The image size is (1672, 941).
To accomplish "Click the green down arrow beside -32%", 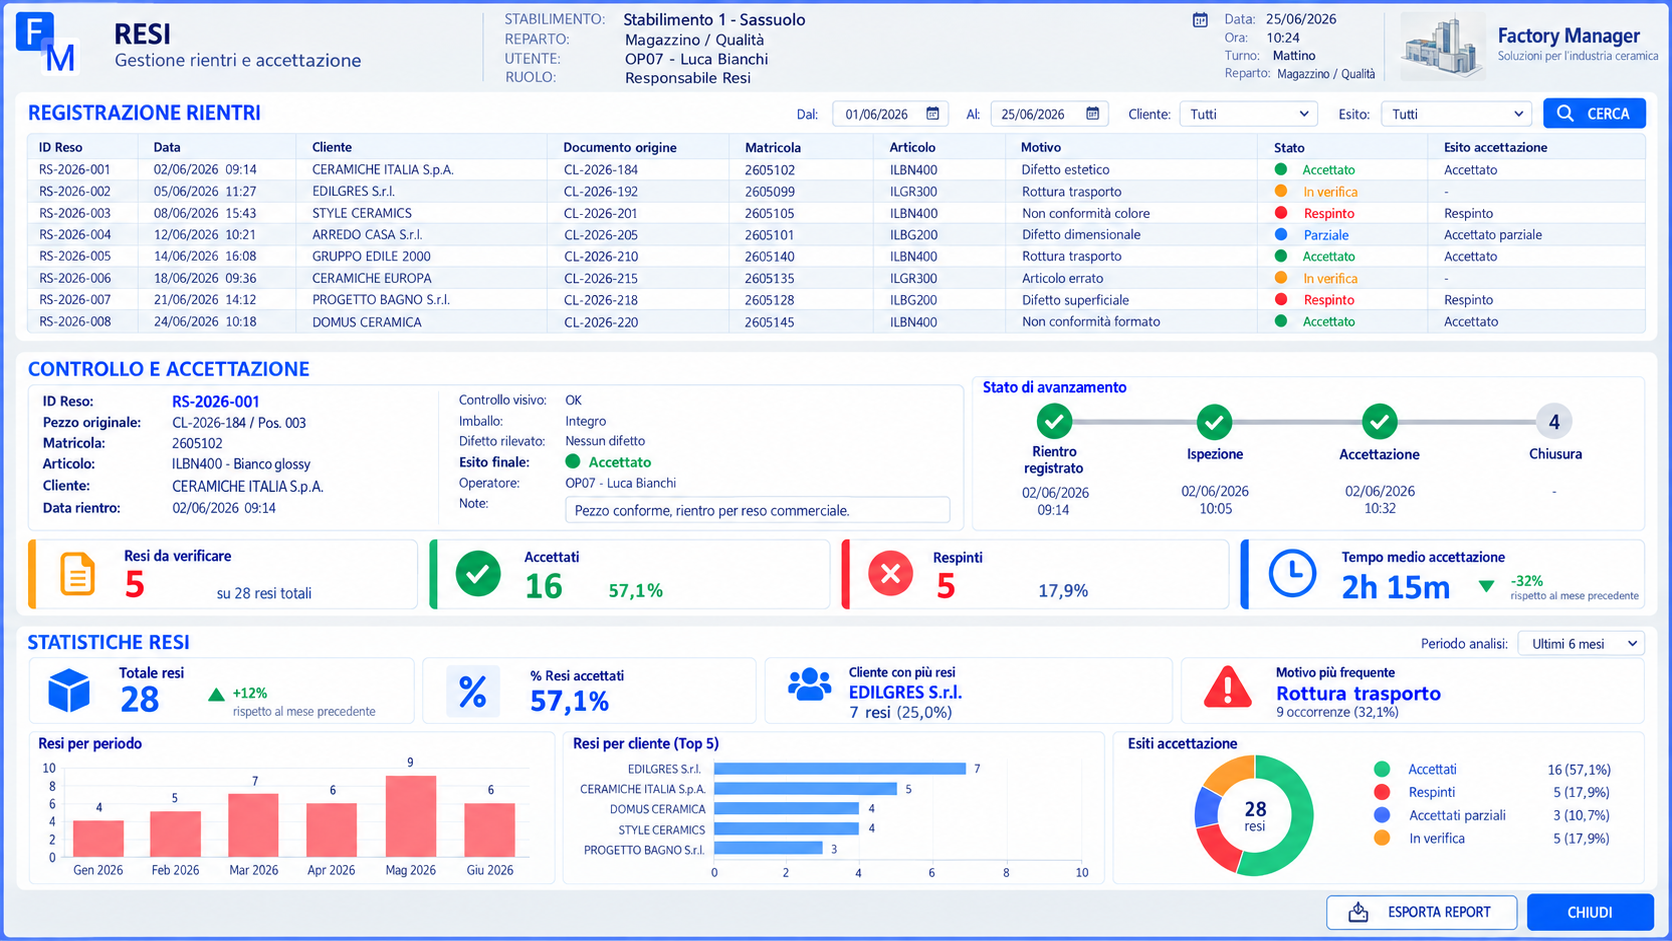I will (1486, 586).
